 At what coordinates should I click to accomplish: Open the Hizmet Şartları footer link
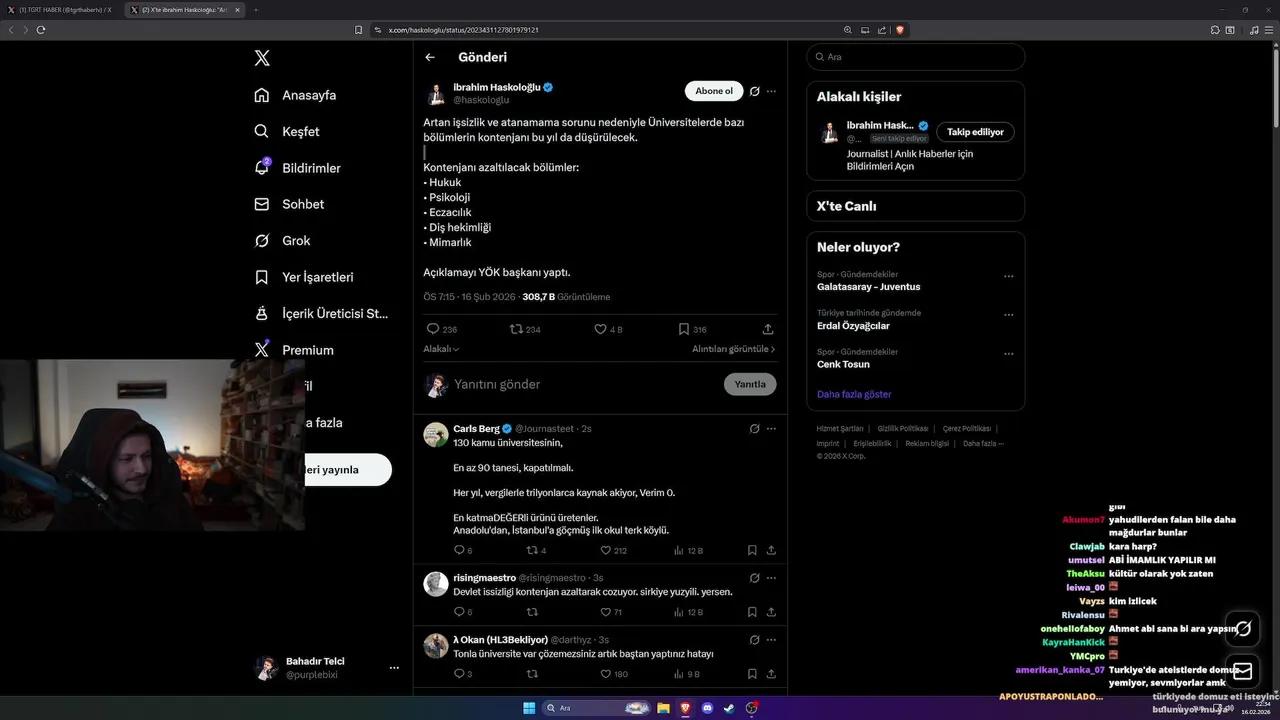pos(840,428)
